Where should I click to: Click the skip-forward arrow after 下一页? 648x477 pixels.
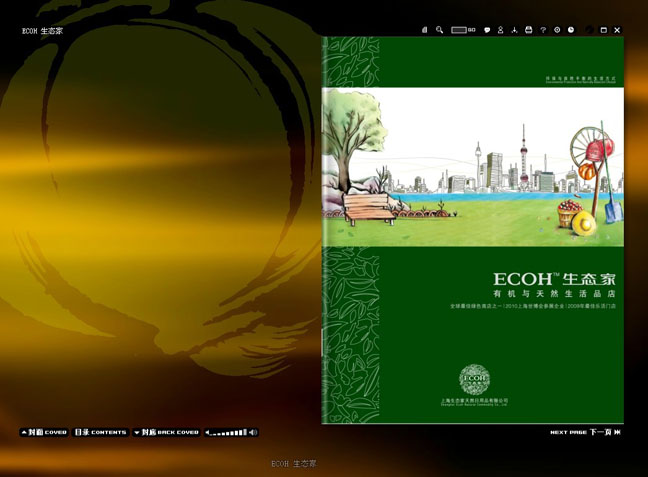(617, 432)
